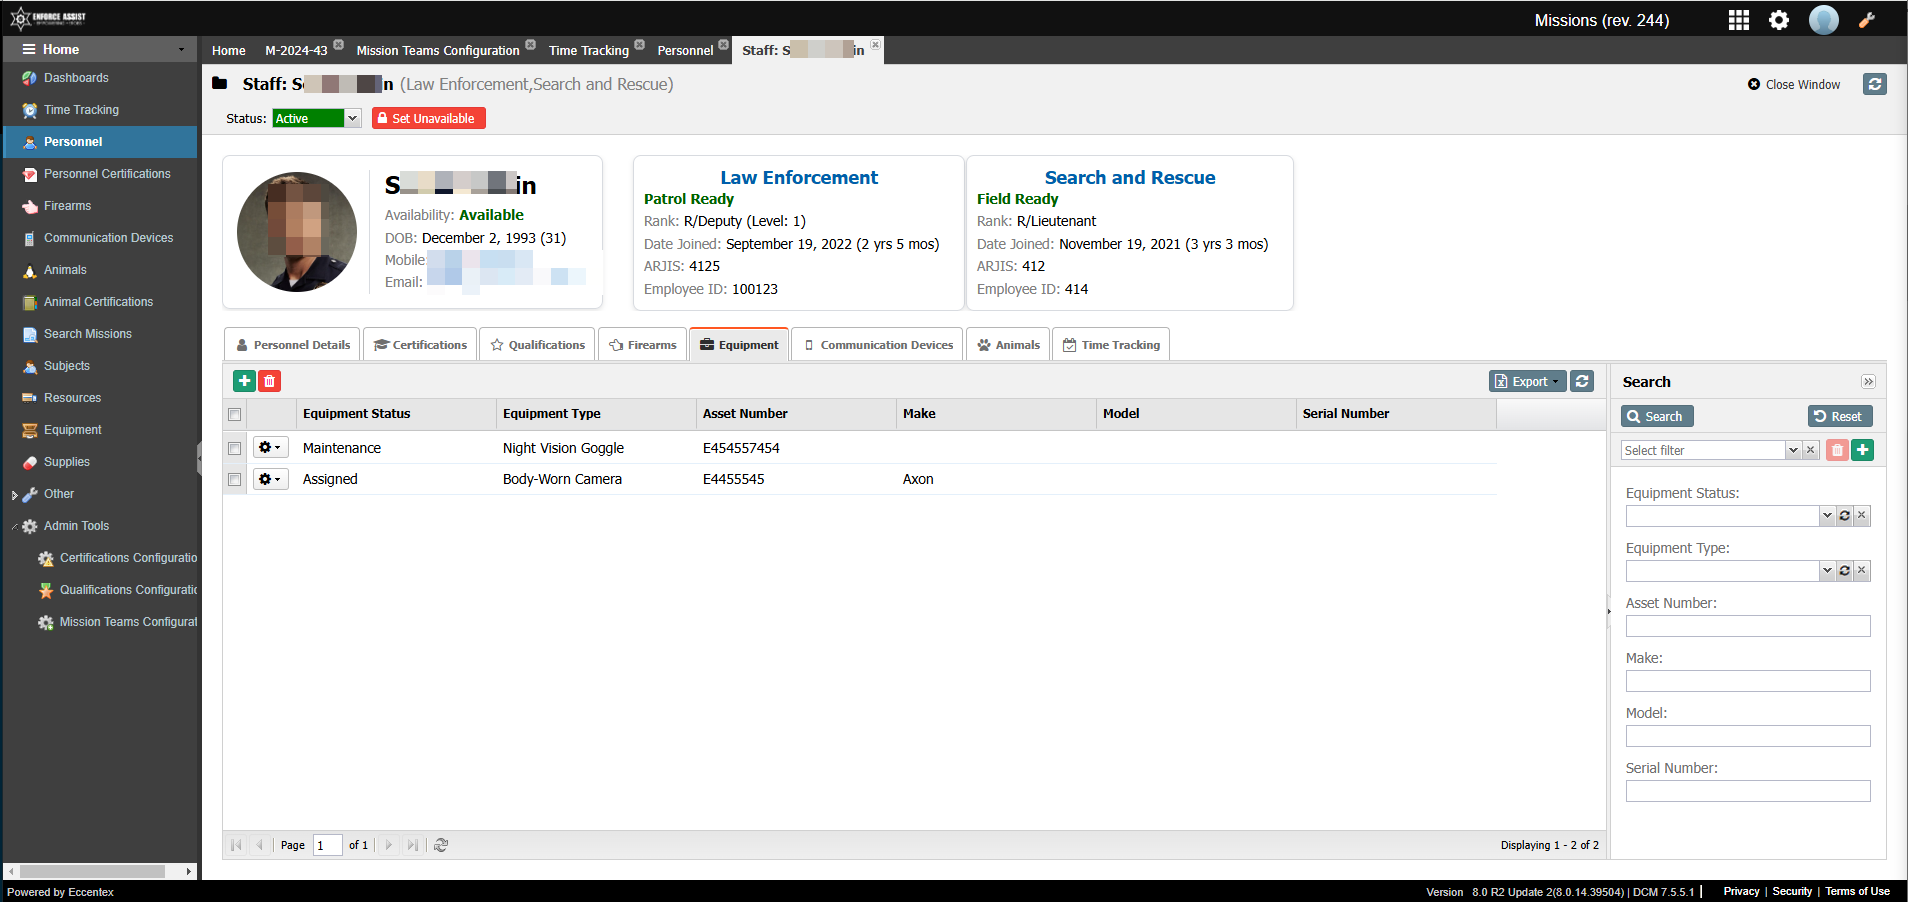Reload Equipment Type filter options
1908x902 pixels.
tap(1844, 571)
